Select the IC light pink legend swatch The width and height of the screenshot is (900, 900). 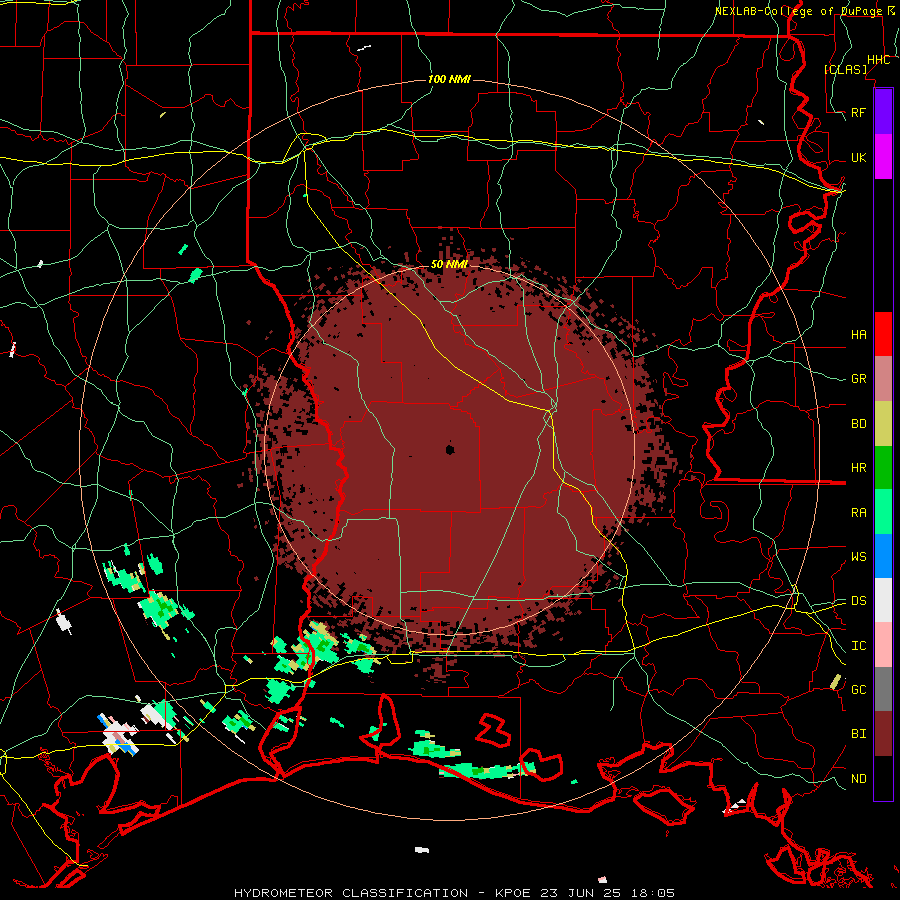coord(883,645)
